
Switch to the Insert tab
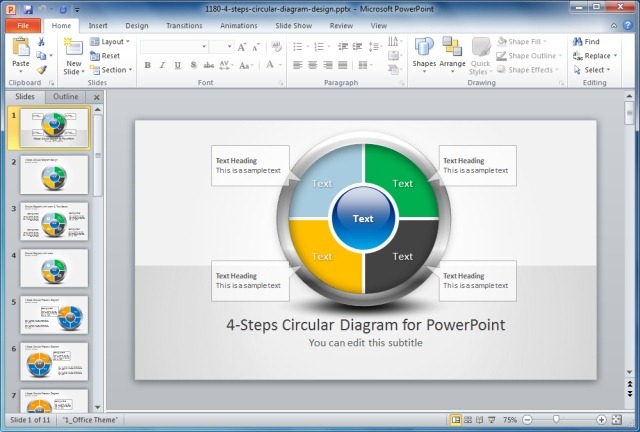pos(98,25)
